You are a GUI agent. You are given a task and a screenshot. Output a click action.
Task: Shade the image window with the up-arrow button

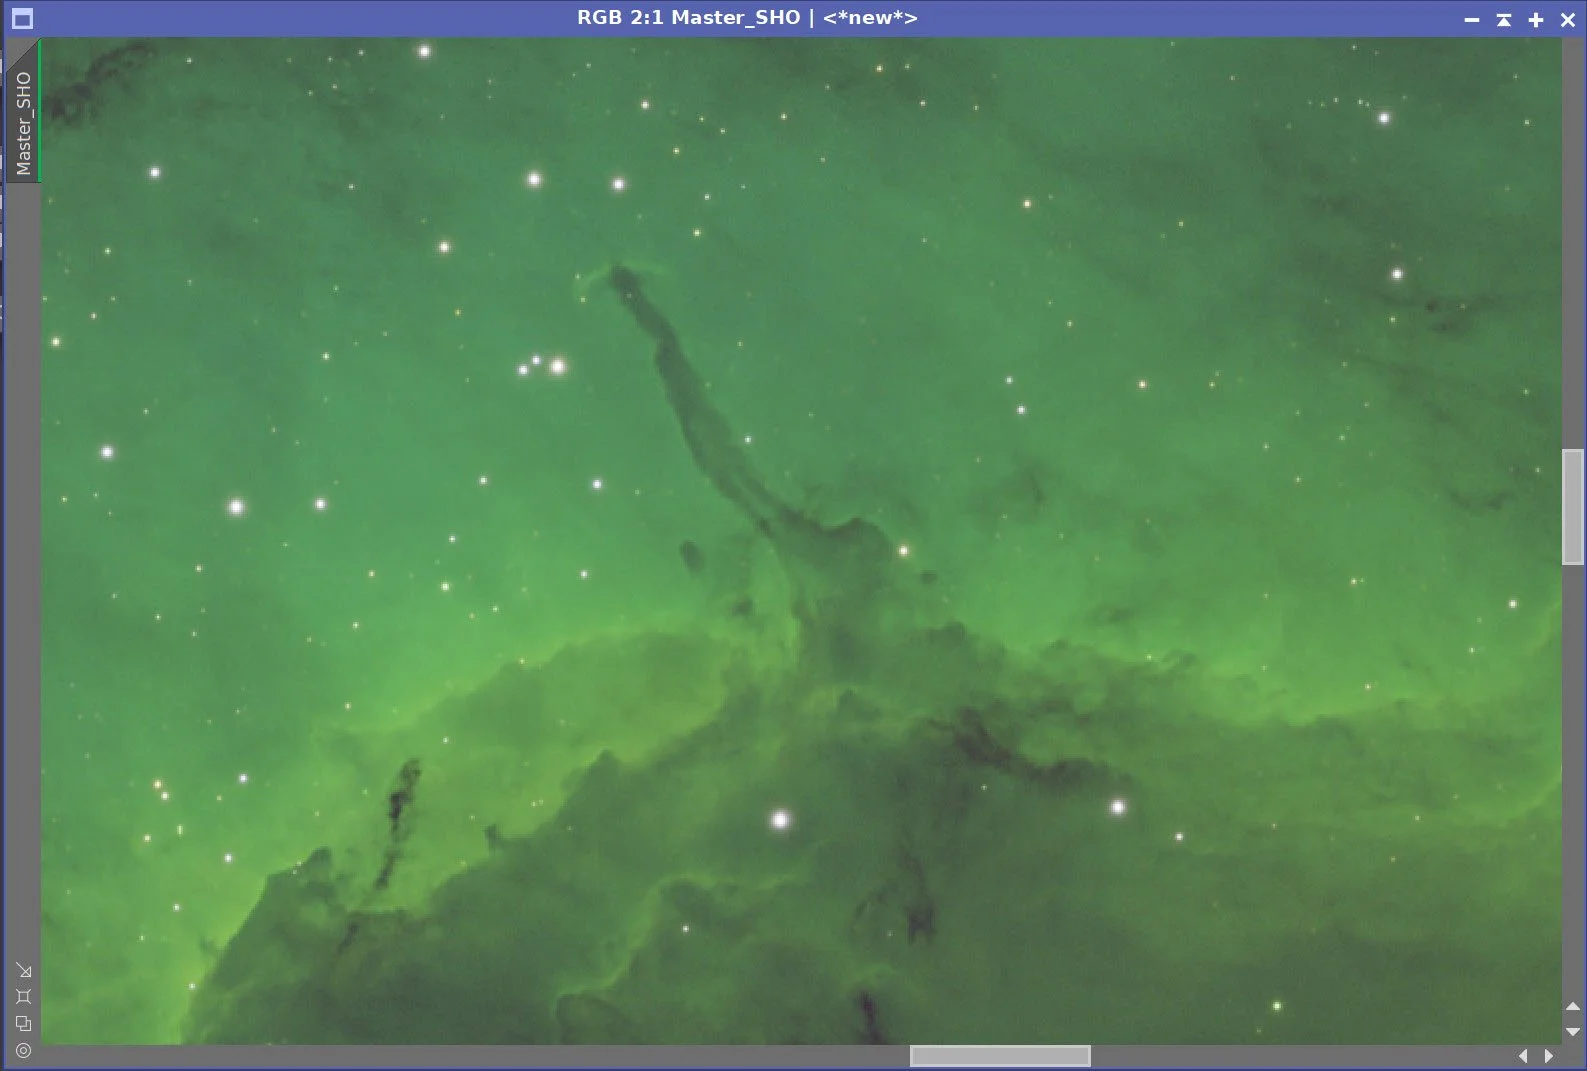click(x=1504, y=20)
